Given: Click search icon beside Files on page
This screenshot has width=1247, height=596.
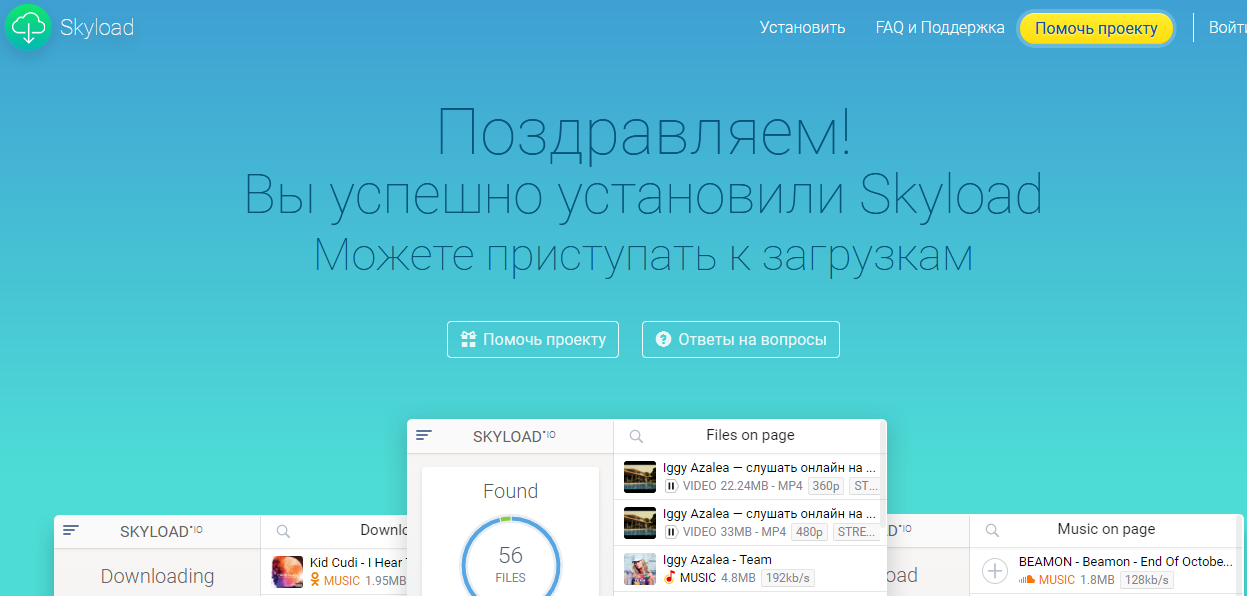Looking at the screenshot, I should [x=636, y=436].
